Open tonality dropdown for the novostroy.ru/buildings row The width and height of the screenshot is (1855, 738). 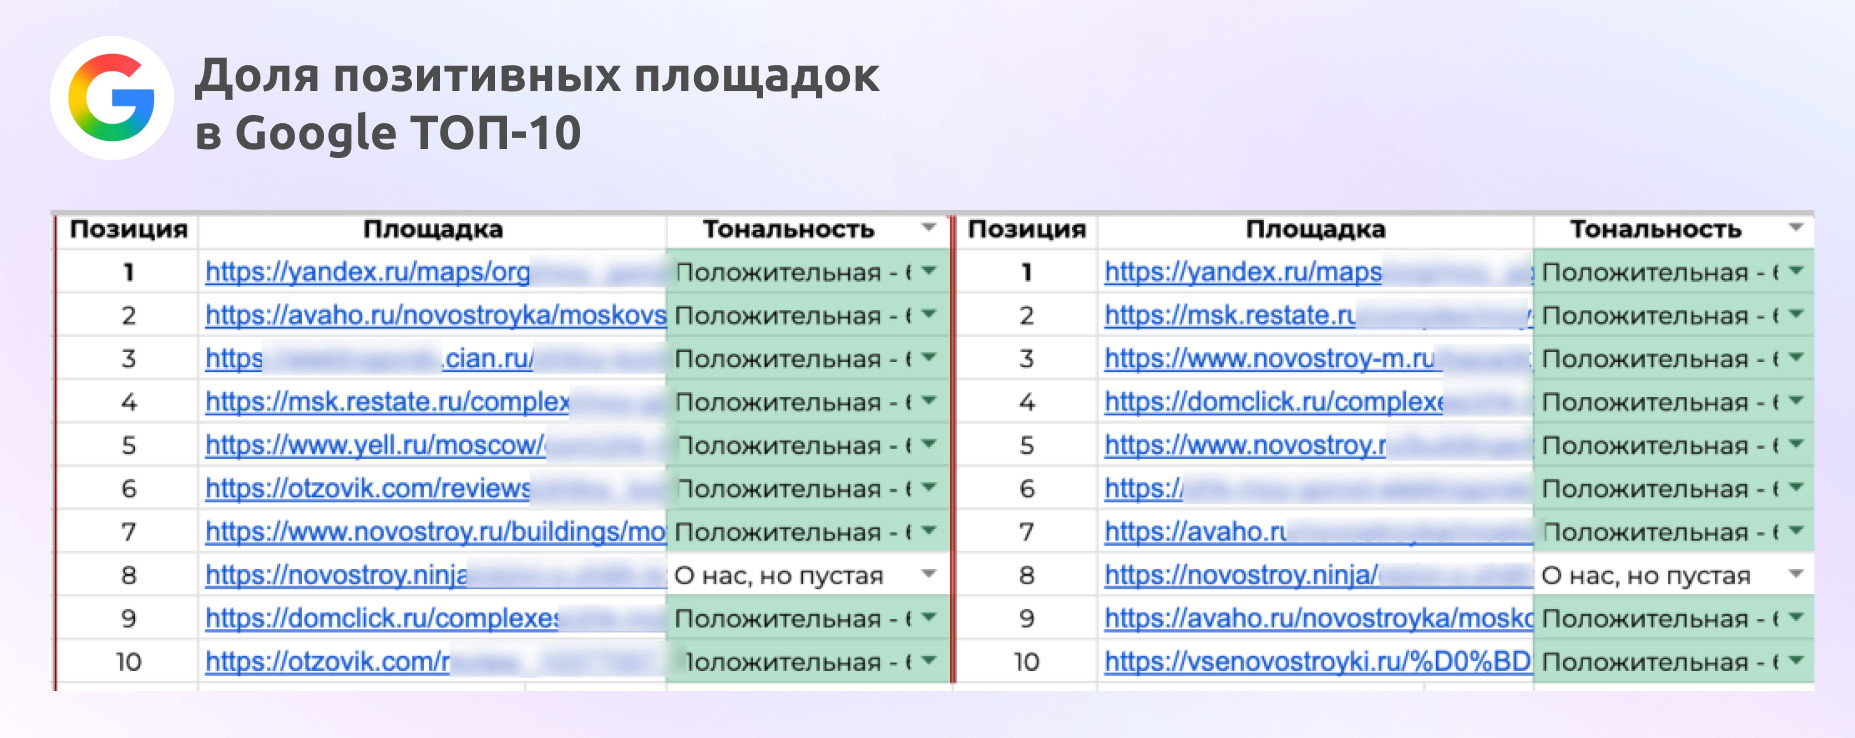(x=929, y=531)
